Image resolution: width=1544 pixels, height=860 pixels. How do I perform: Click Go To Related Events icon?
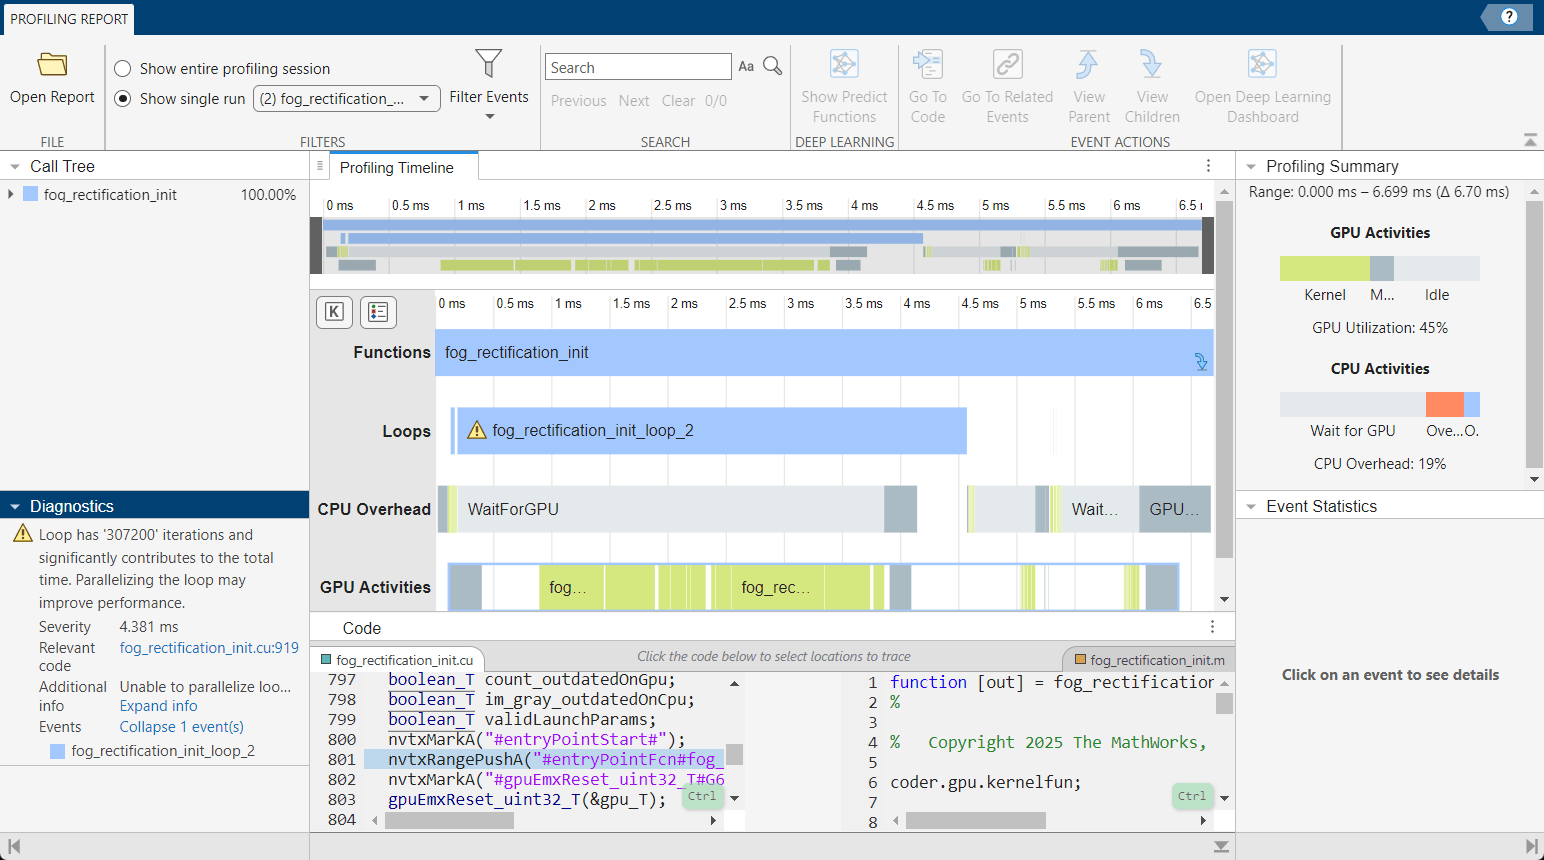pyautogui.click(x=1007, y=64)
